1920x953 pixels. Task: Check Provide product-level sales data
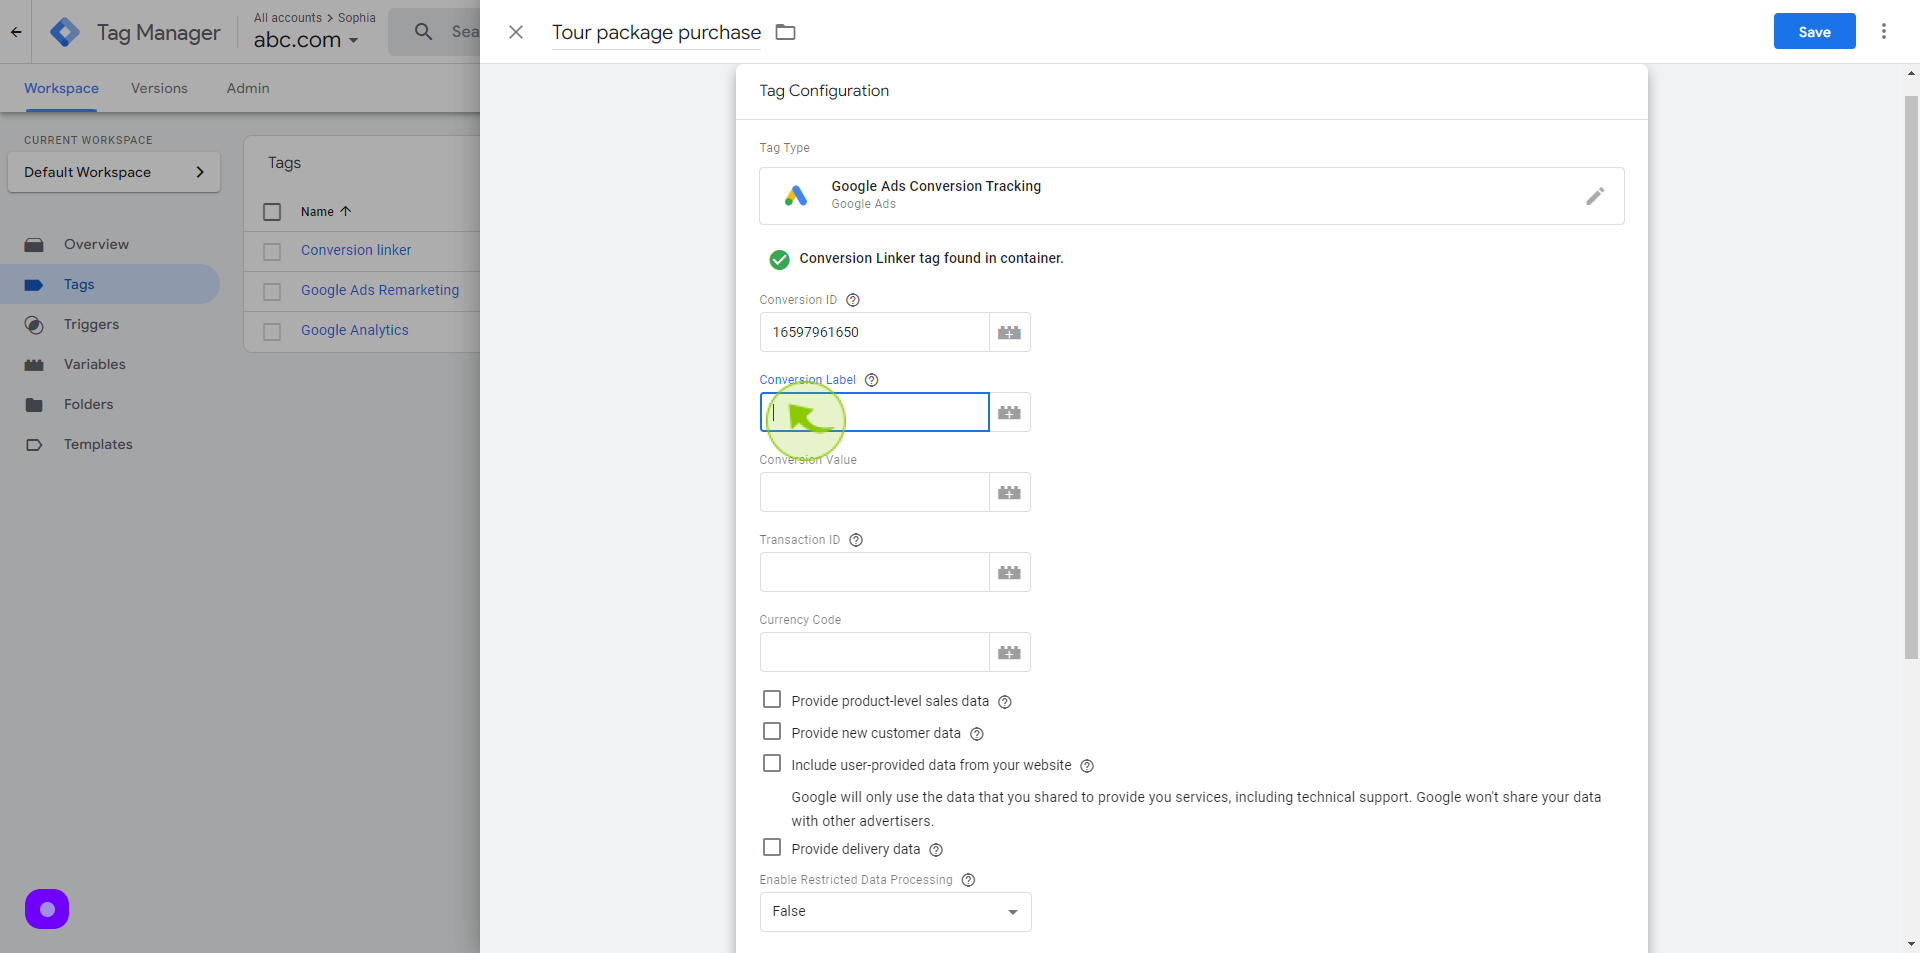[x=772, y=699]
